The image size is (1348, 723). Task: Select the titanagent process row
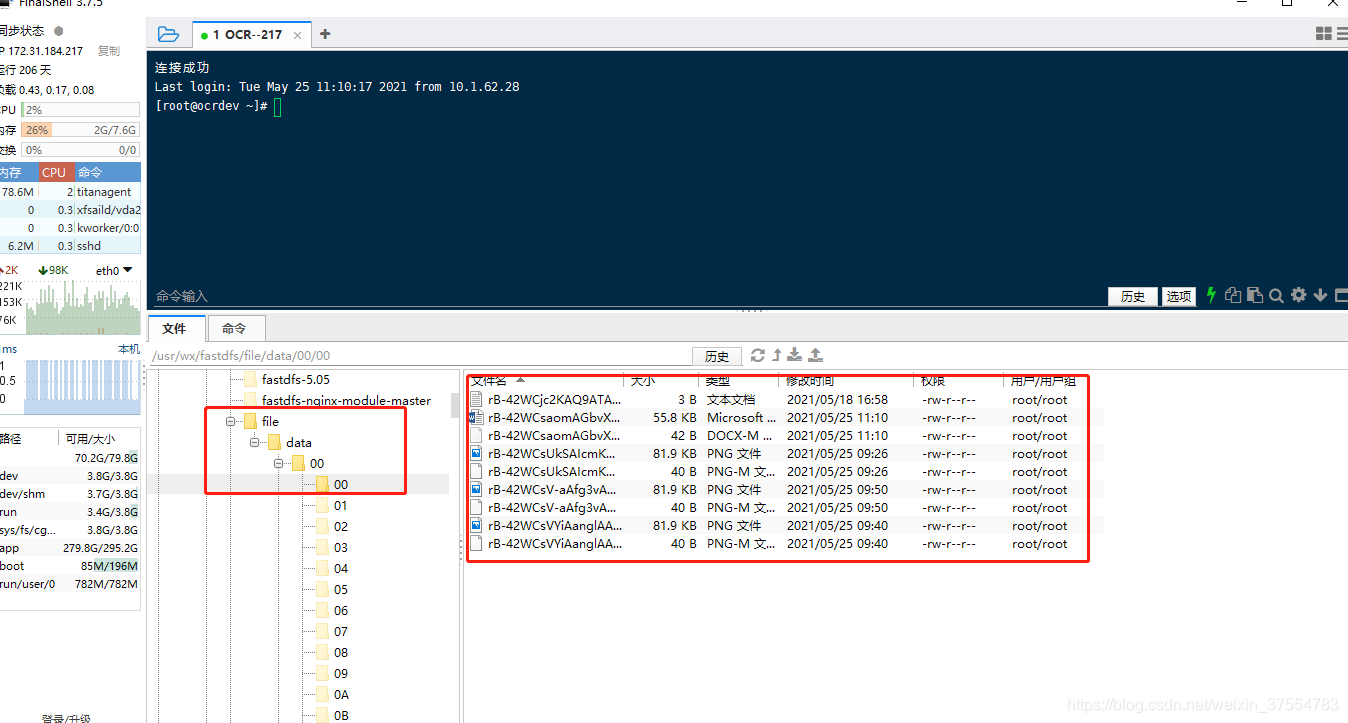(x=70, y=192)
